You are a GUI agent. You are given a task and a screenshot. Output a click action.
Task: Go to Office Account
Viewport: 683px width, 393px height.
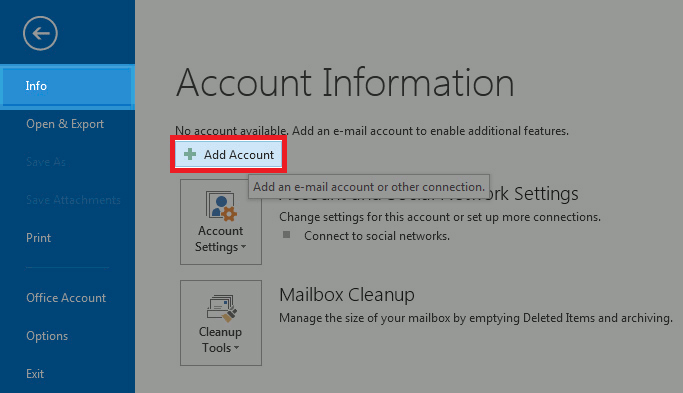tap(66, 298)
